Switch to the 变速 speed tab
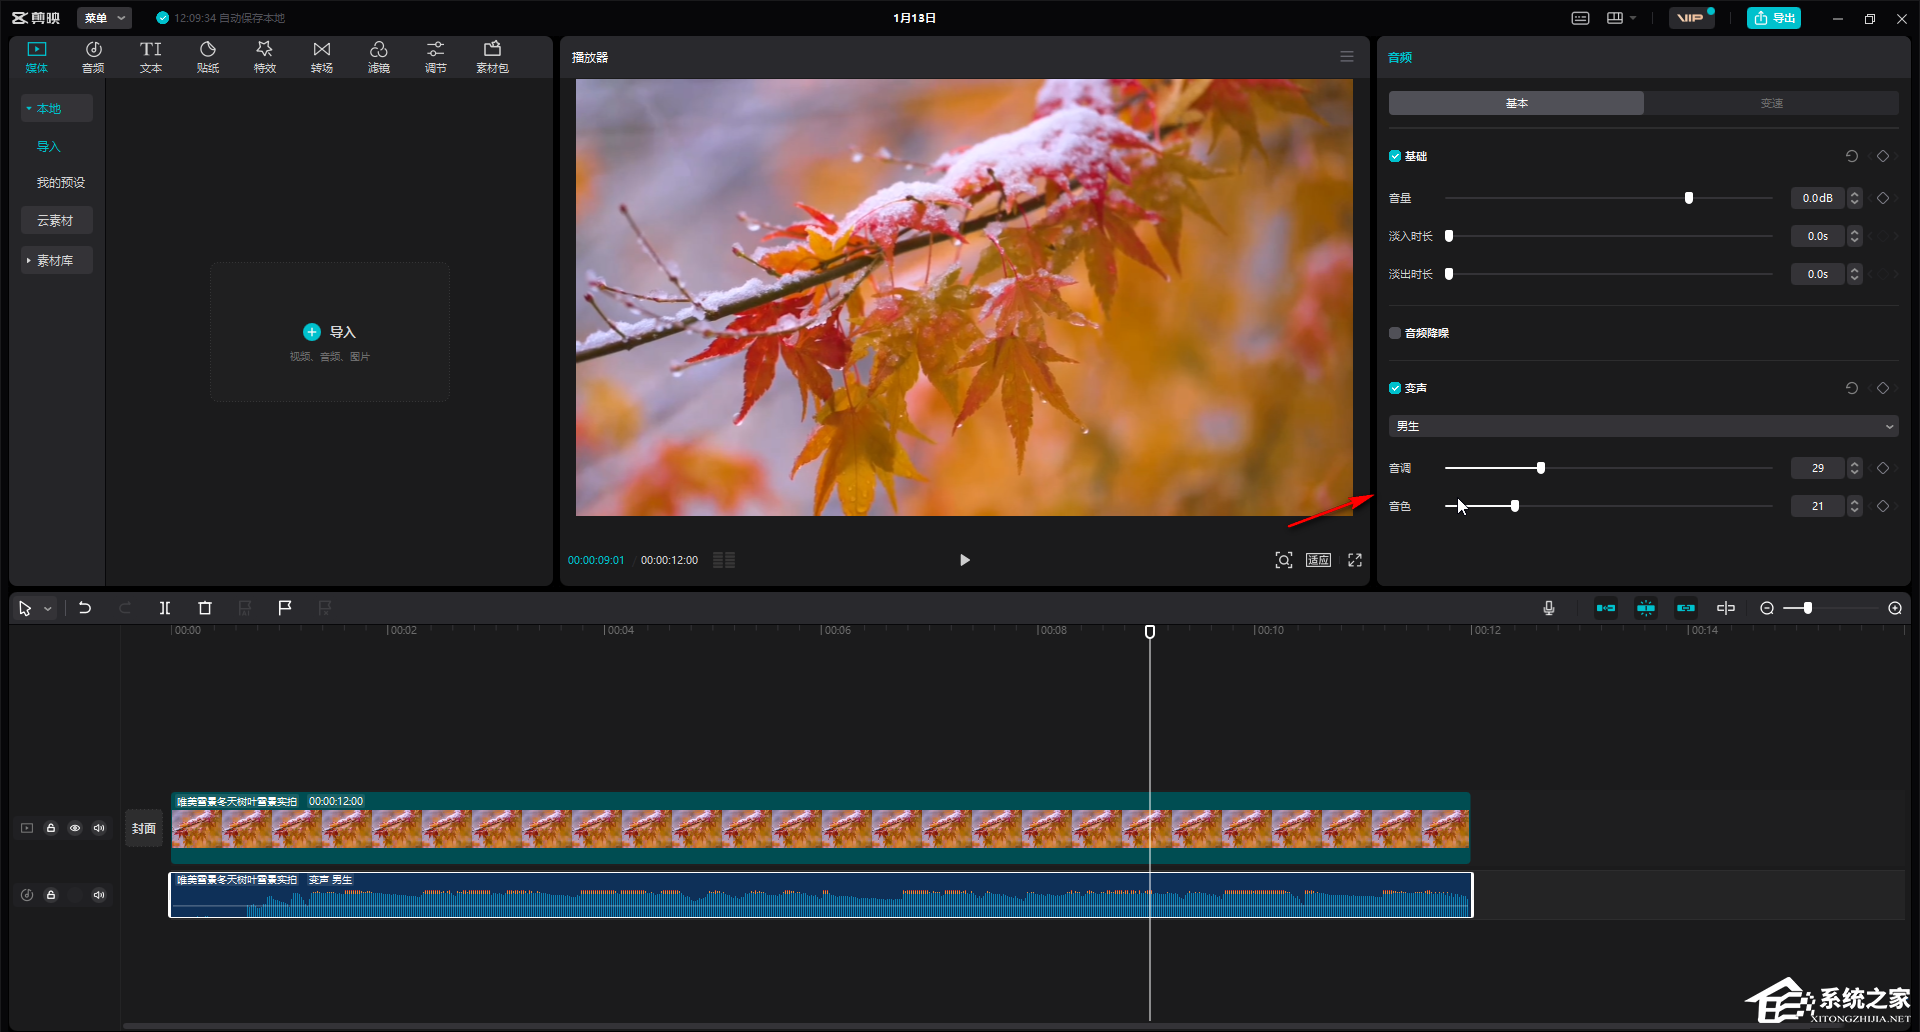This screenshot has width=1920, height=1032. (x=1771, y=103)
